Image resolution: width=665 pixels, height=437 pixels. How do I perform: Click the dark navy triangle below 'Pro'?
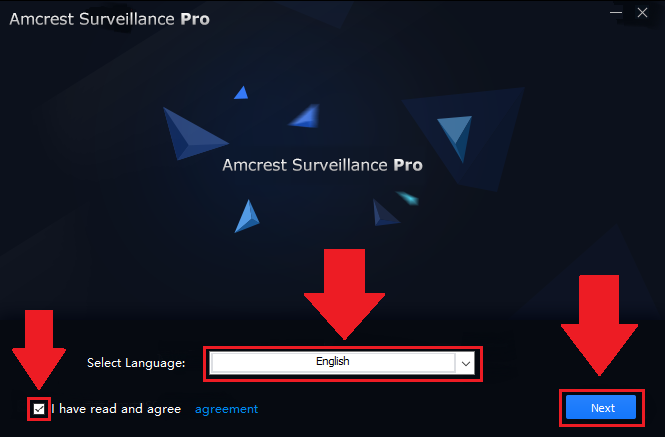pos(385,213)
